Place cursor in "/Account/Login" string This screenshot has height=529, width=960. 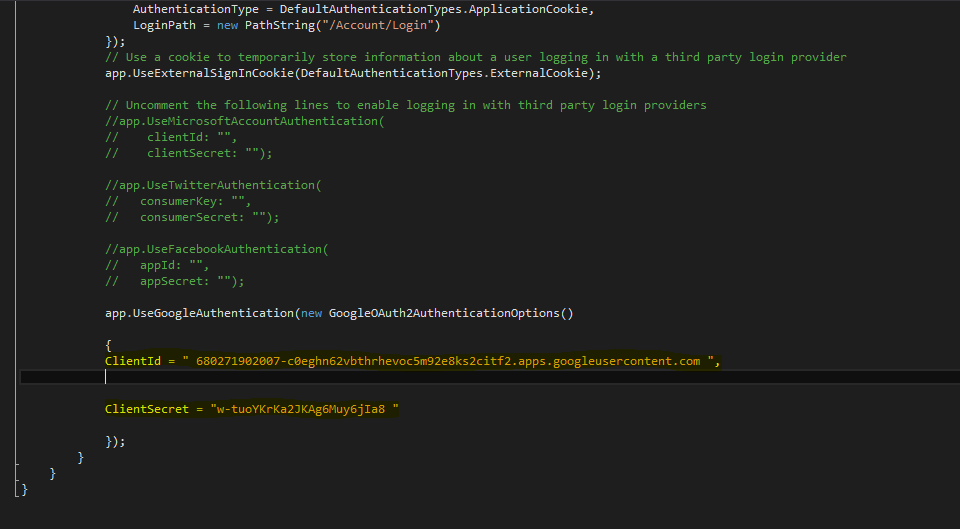381,25
